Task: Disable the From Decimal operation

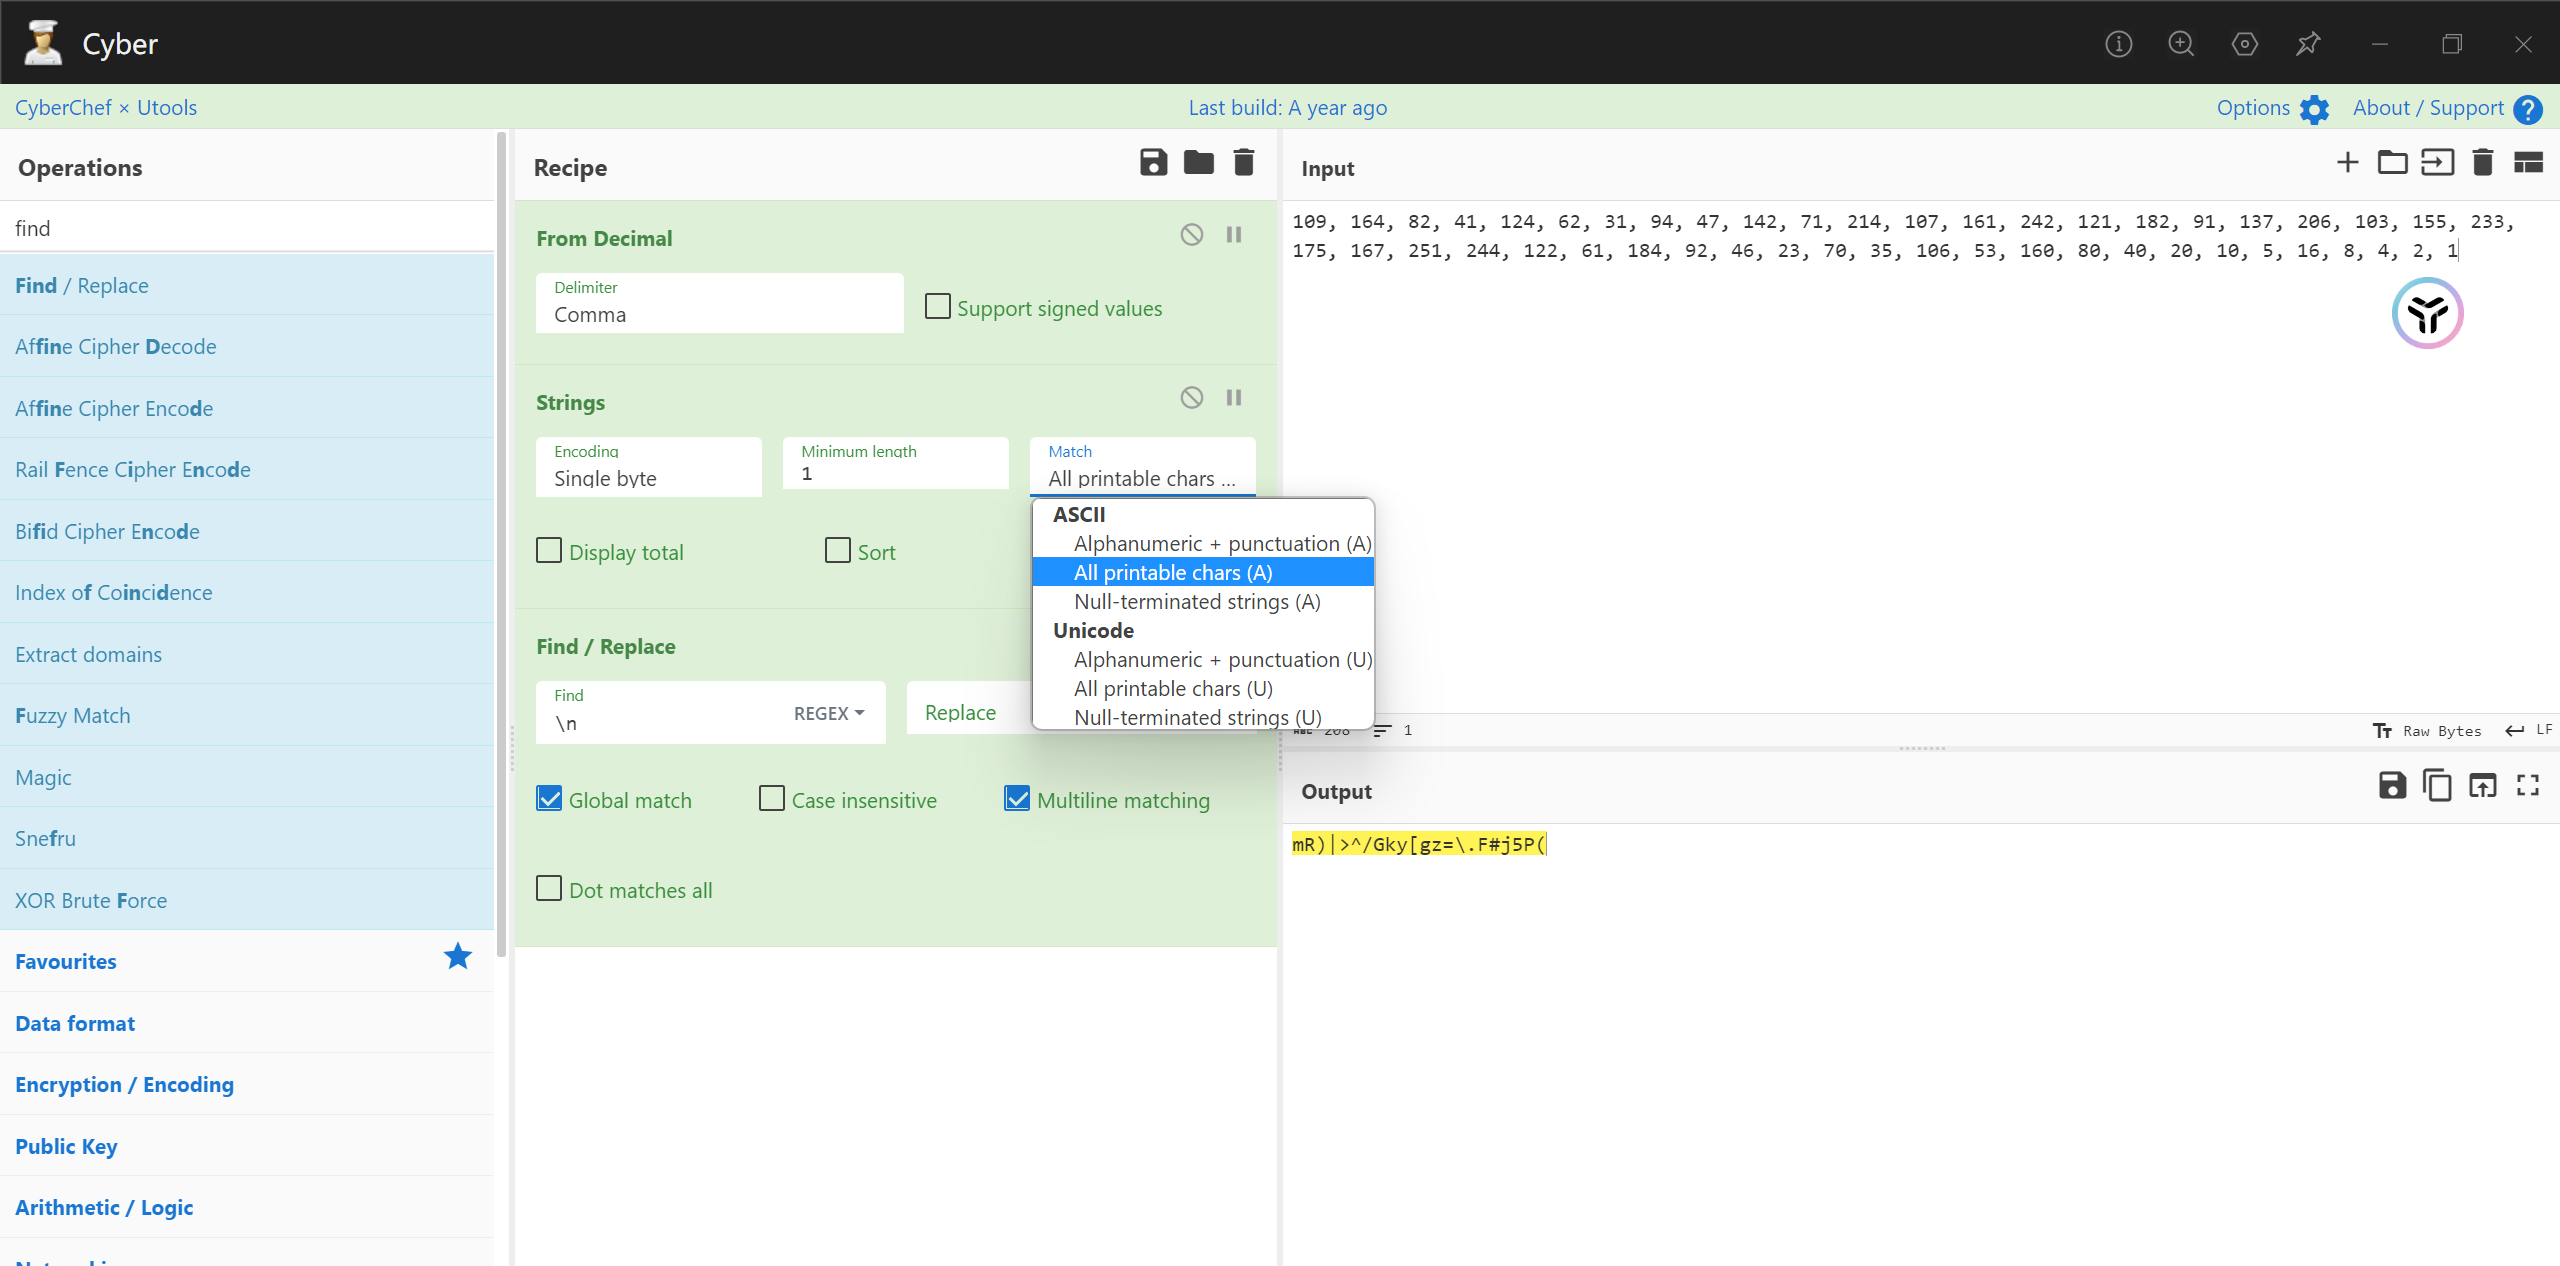Action: tap(1191, 234)
